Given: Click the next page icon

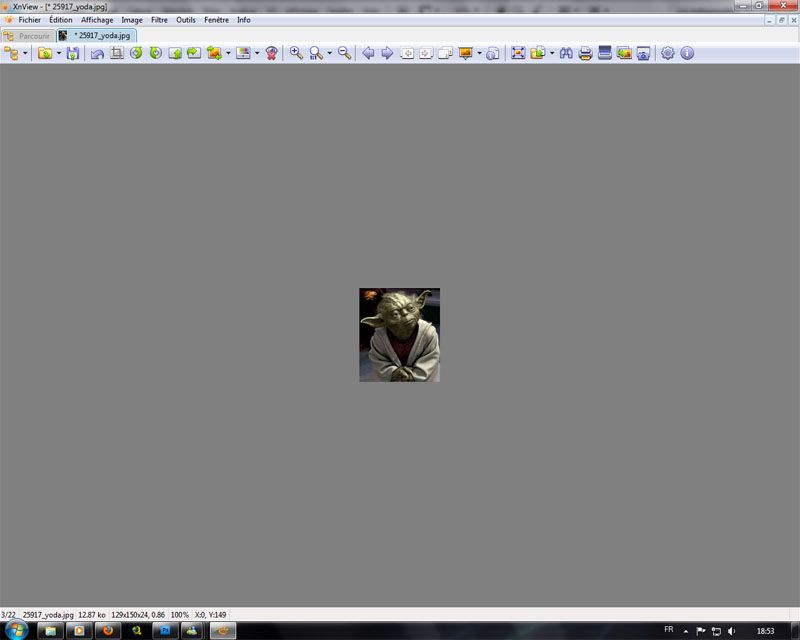Looking at the screenshot, I should coord(426,53).
